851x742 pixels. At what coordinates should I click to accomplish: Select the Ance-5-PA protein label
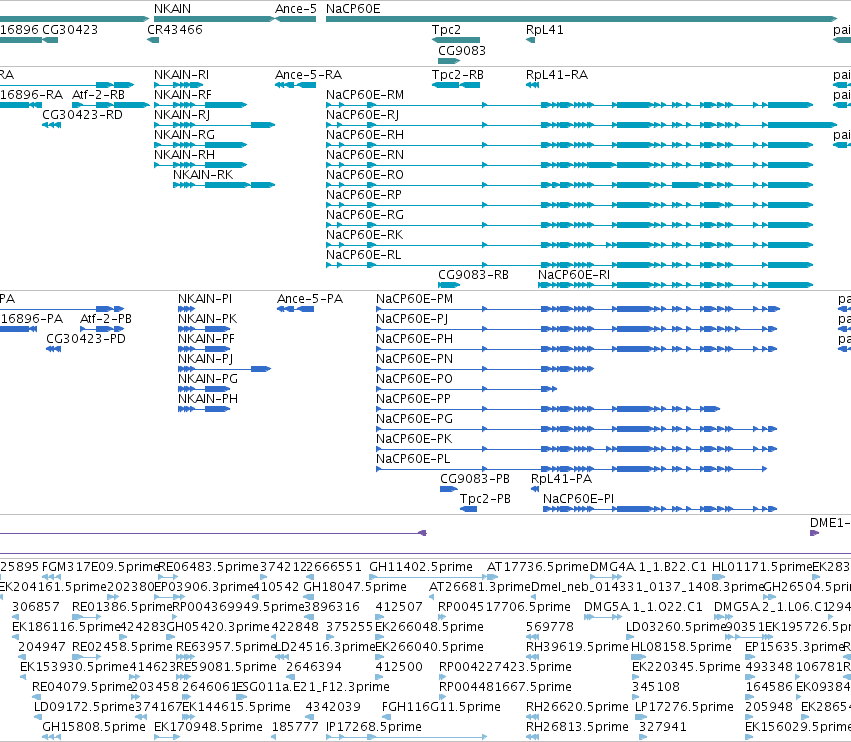310,299
